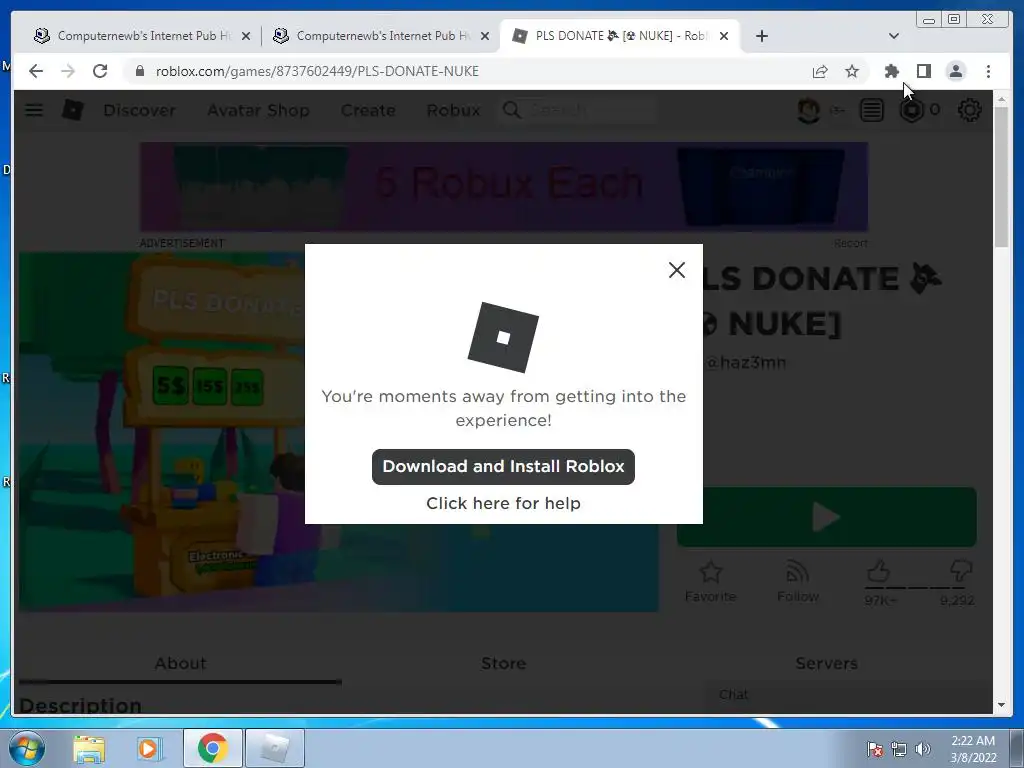The width and height of the screenshot is (1024, 768).
Task: Open Windows Explorer from taskbar
Action: click(89, 749)
